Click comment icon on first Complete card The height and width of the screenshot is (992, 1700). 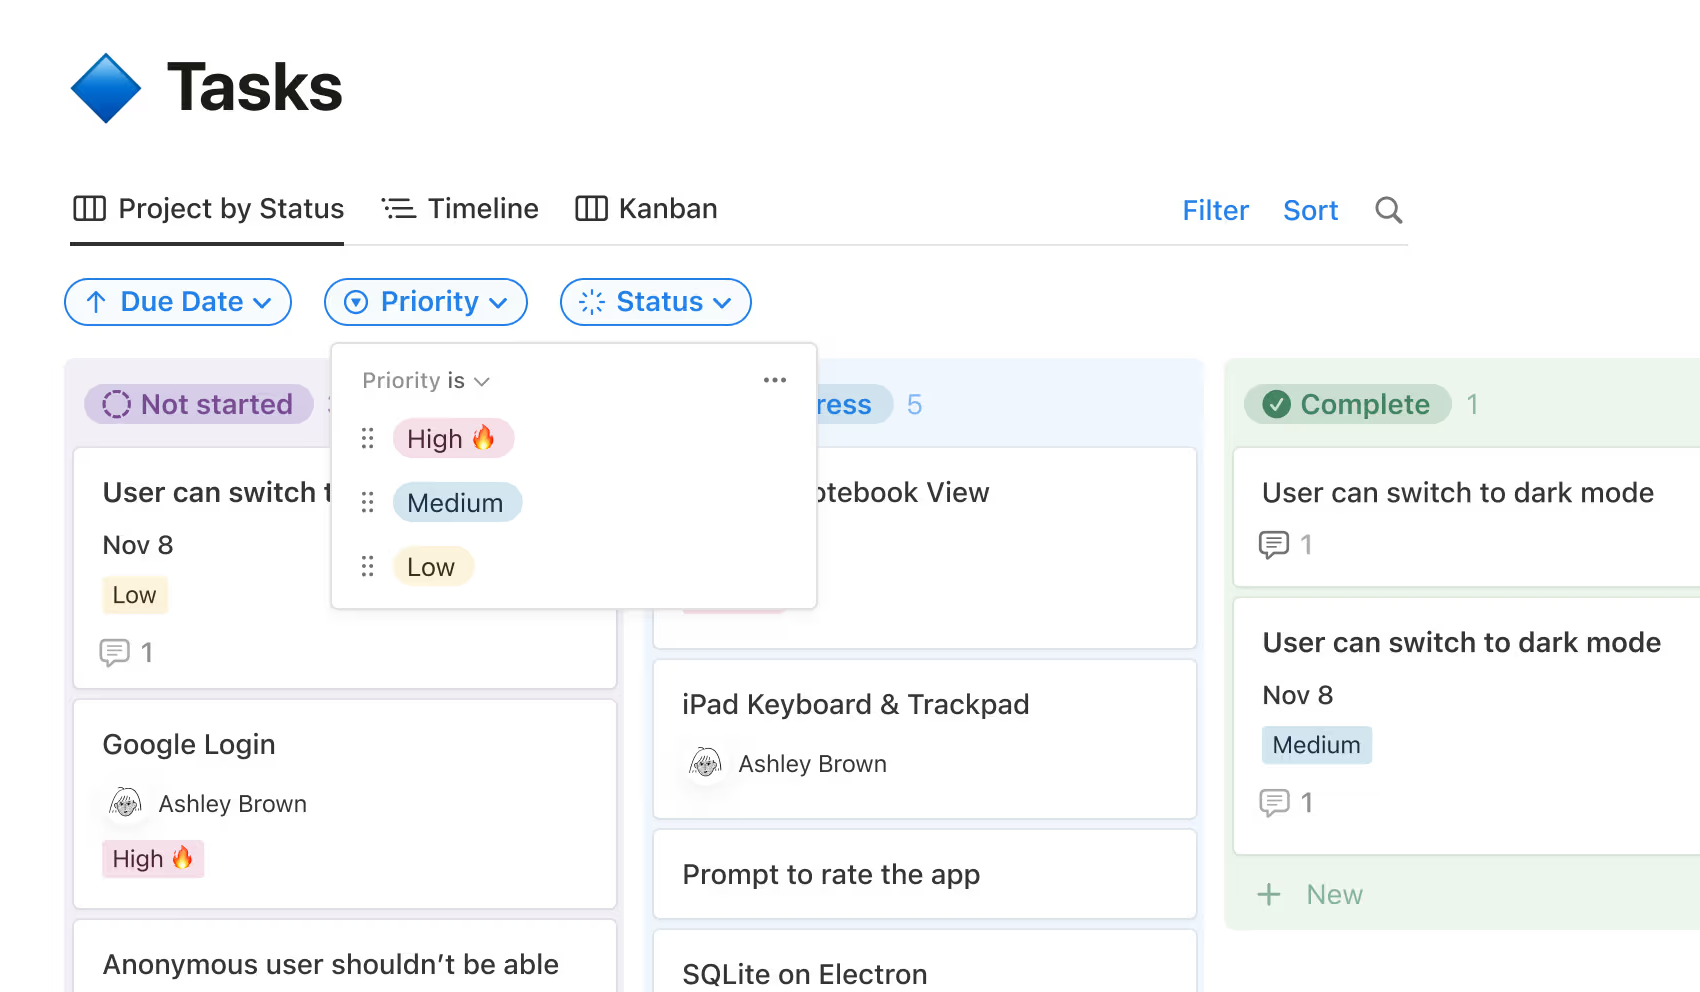[1274, 544]
